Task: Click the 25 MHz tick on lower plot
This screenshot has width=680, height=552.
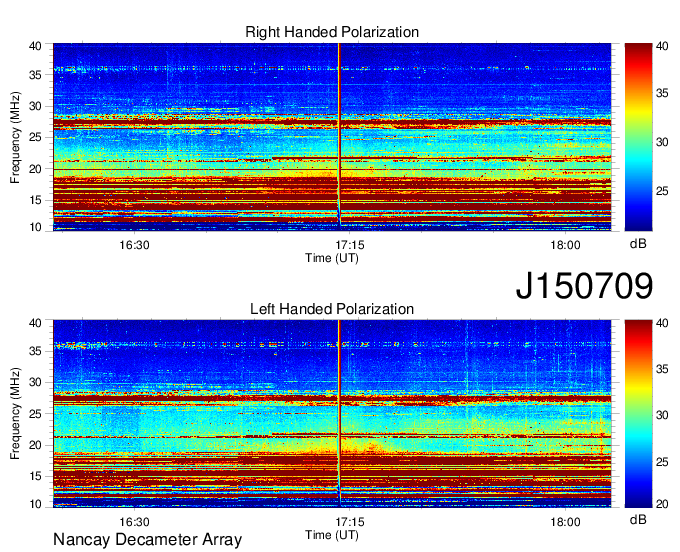Action: point(35,414)
